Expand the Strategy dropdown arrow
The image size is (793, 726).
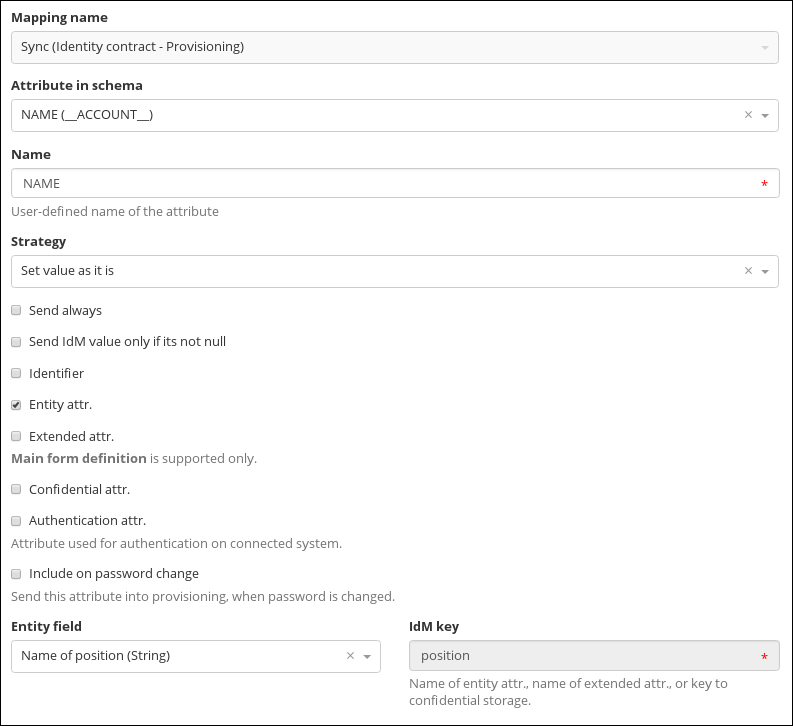(765, 271)
